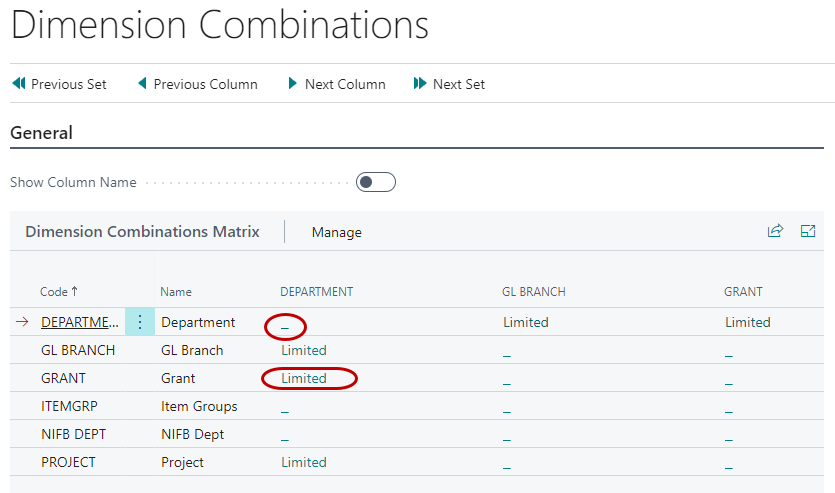The height and width of the screenshot is (493, 835).
Task: Click the GRANT column header
Action: [x=743, y=292]
